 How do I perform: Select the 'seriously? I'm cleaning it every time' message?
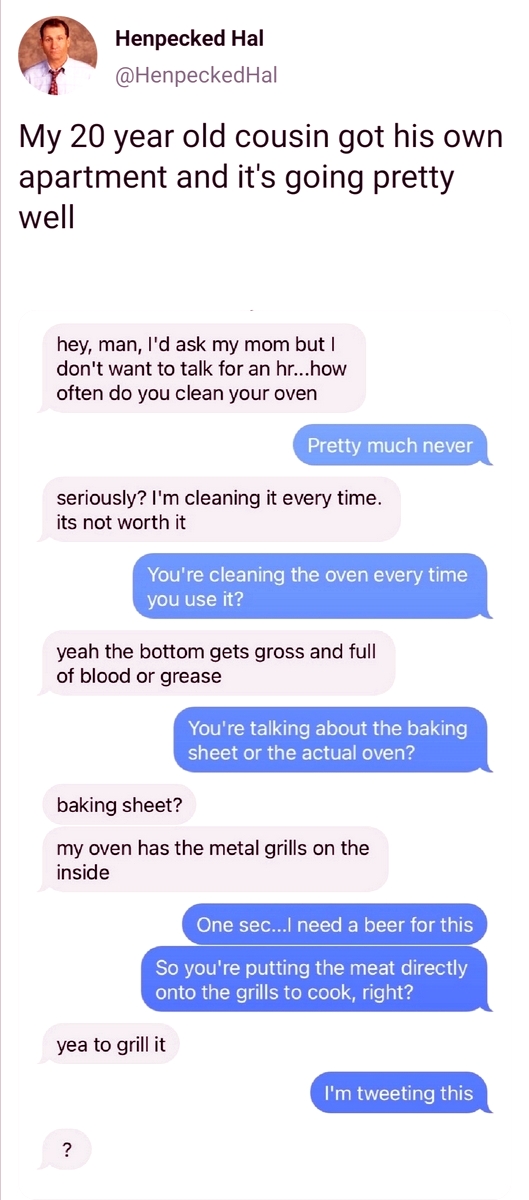click(x=221, y=509)
